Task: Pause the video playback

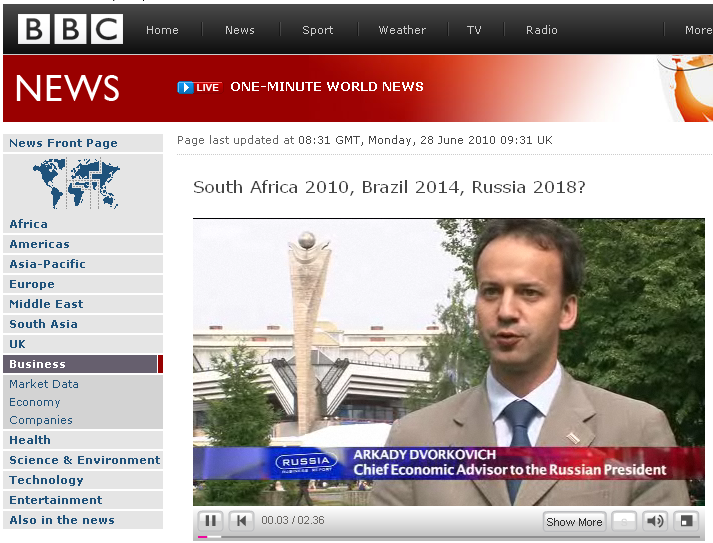Action: [x=211, y=521]
